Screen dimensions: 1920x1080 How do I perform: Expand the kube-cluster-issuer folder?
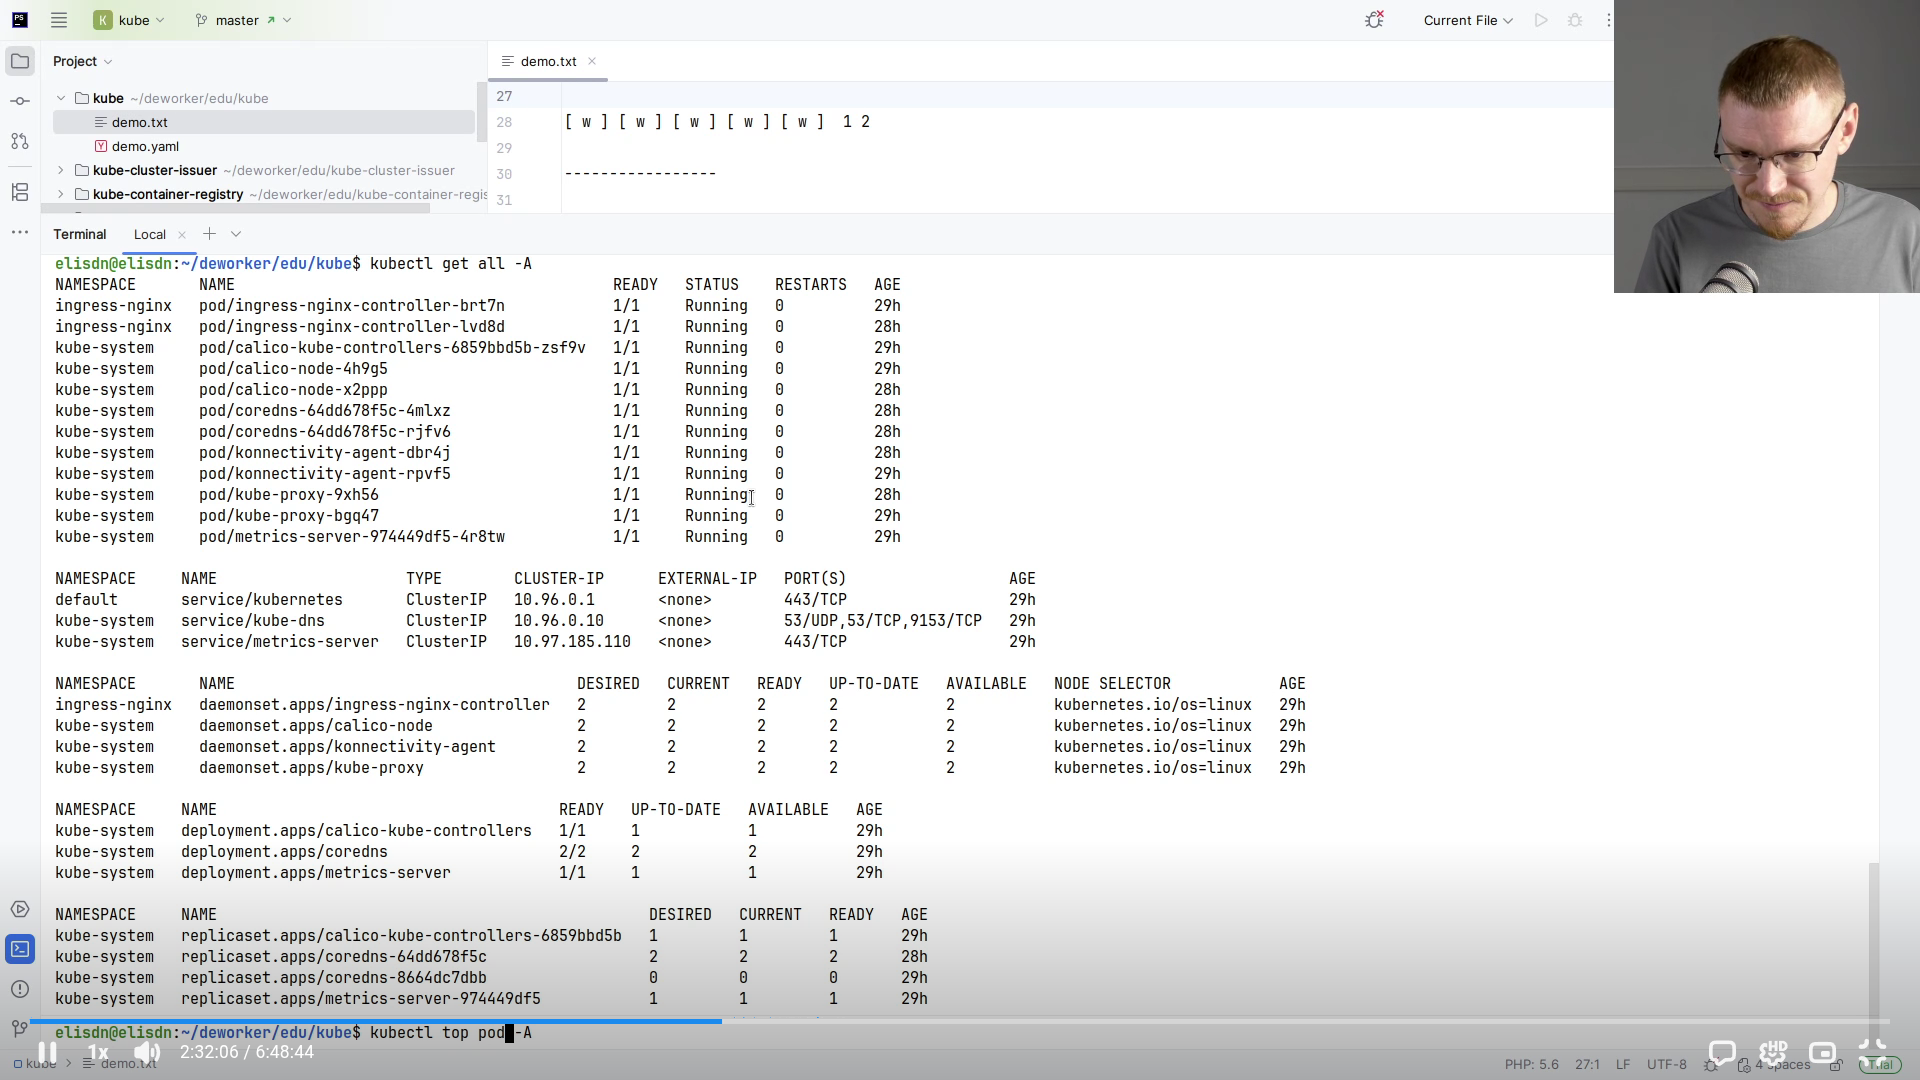click(61, 170)
